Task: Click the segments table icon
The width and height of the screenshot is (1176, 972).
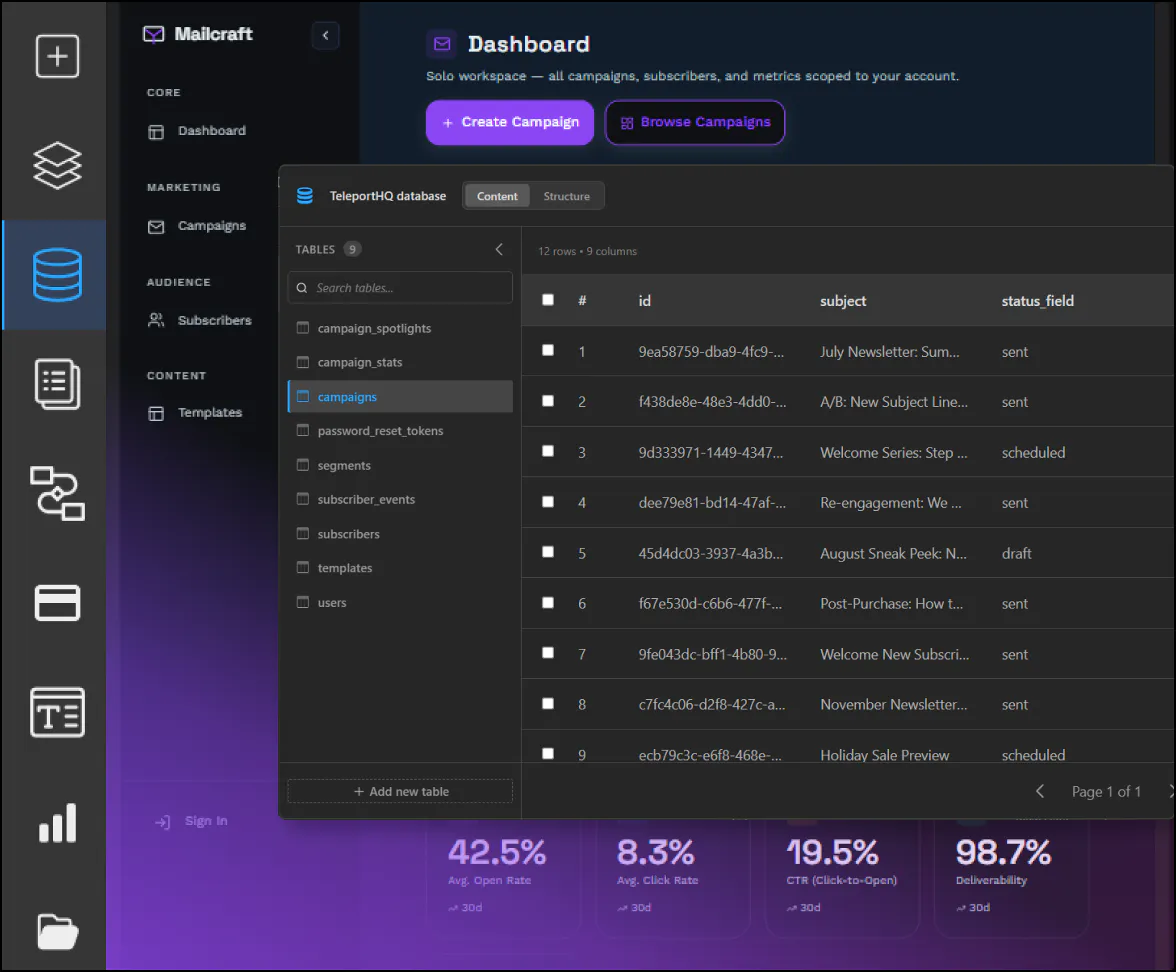Action: [x=303, y=465]
